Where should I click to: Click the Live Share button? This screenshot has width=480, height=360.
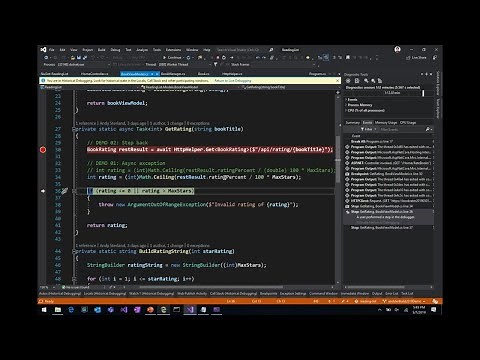(416, 58)
